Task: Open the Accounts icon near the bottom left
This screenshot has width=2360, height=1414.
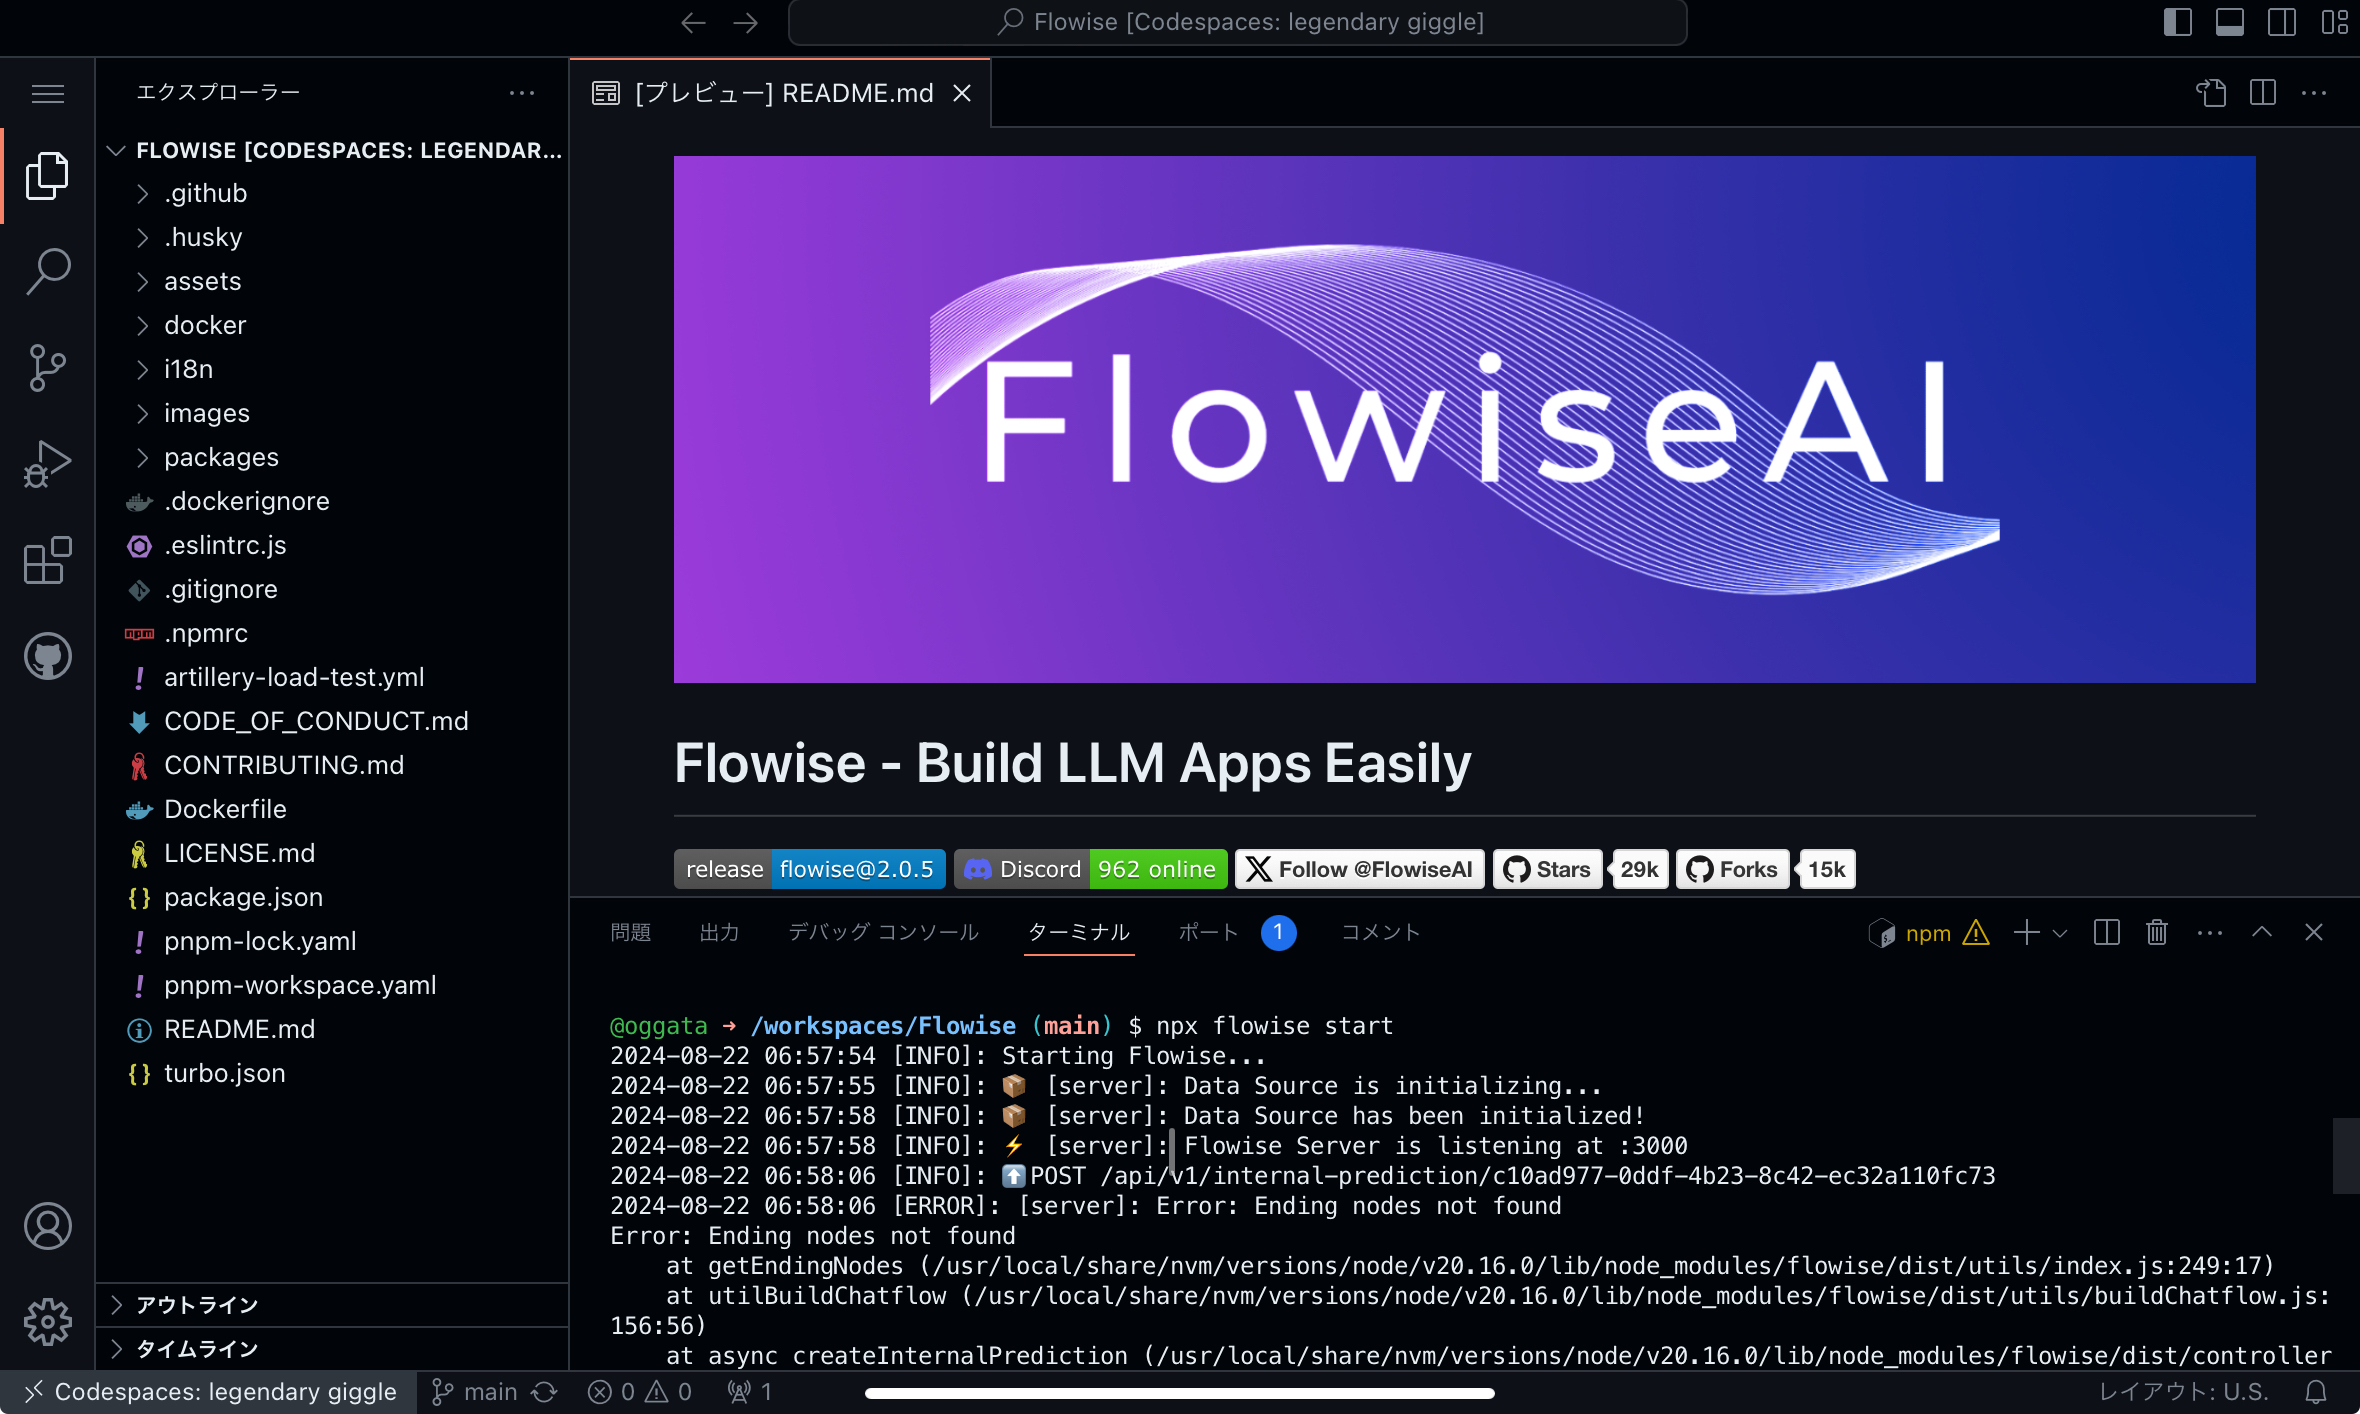Action: tap(47, 1226)
